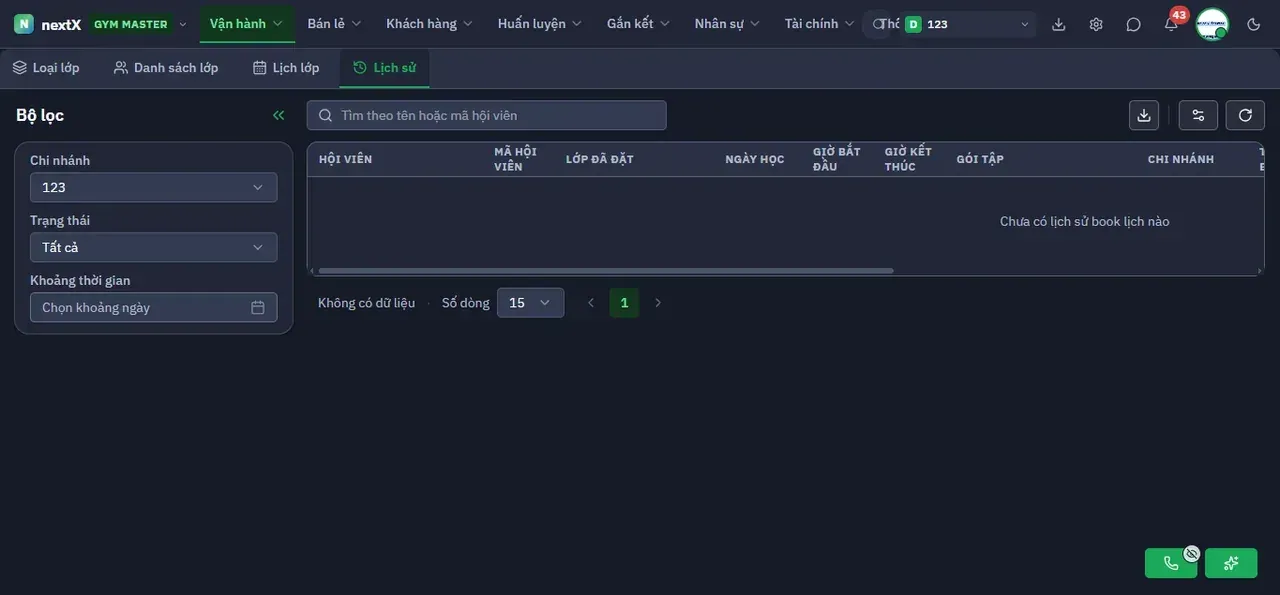Screen dimensions: 1280x595
Task: Click the nextX logo icon
Action: [x=24, y=24]
